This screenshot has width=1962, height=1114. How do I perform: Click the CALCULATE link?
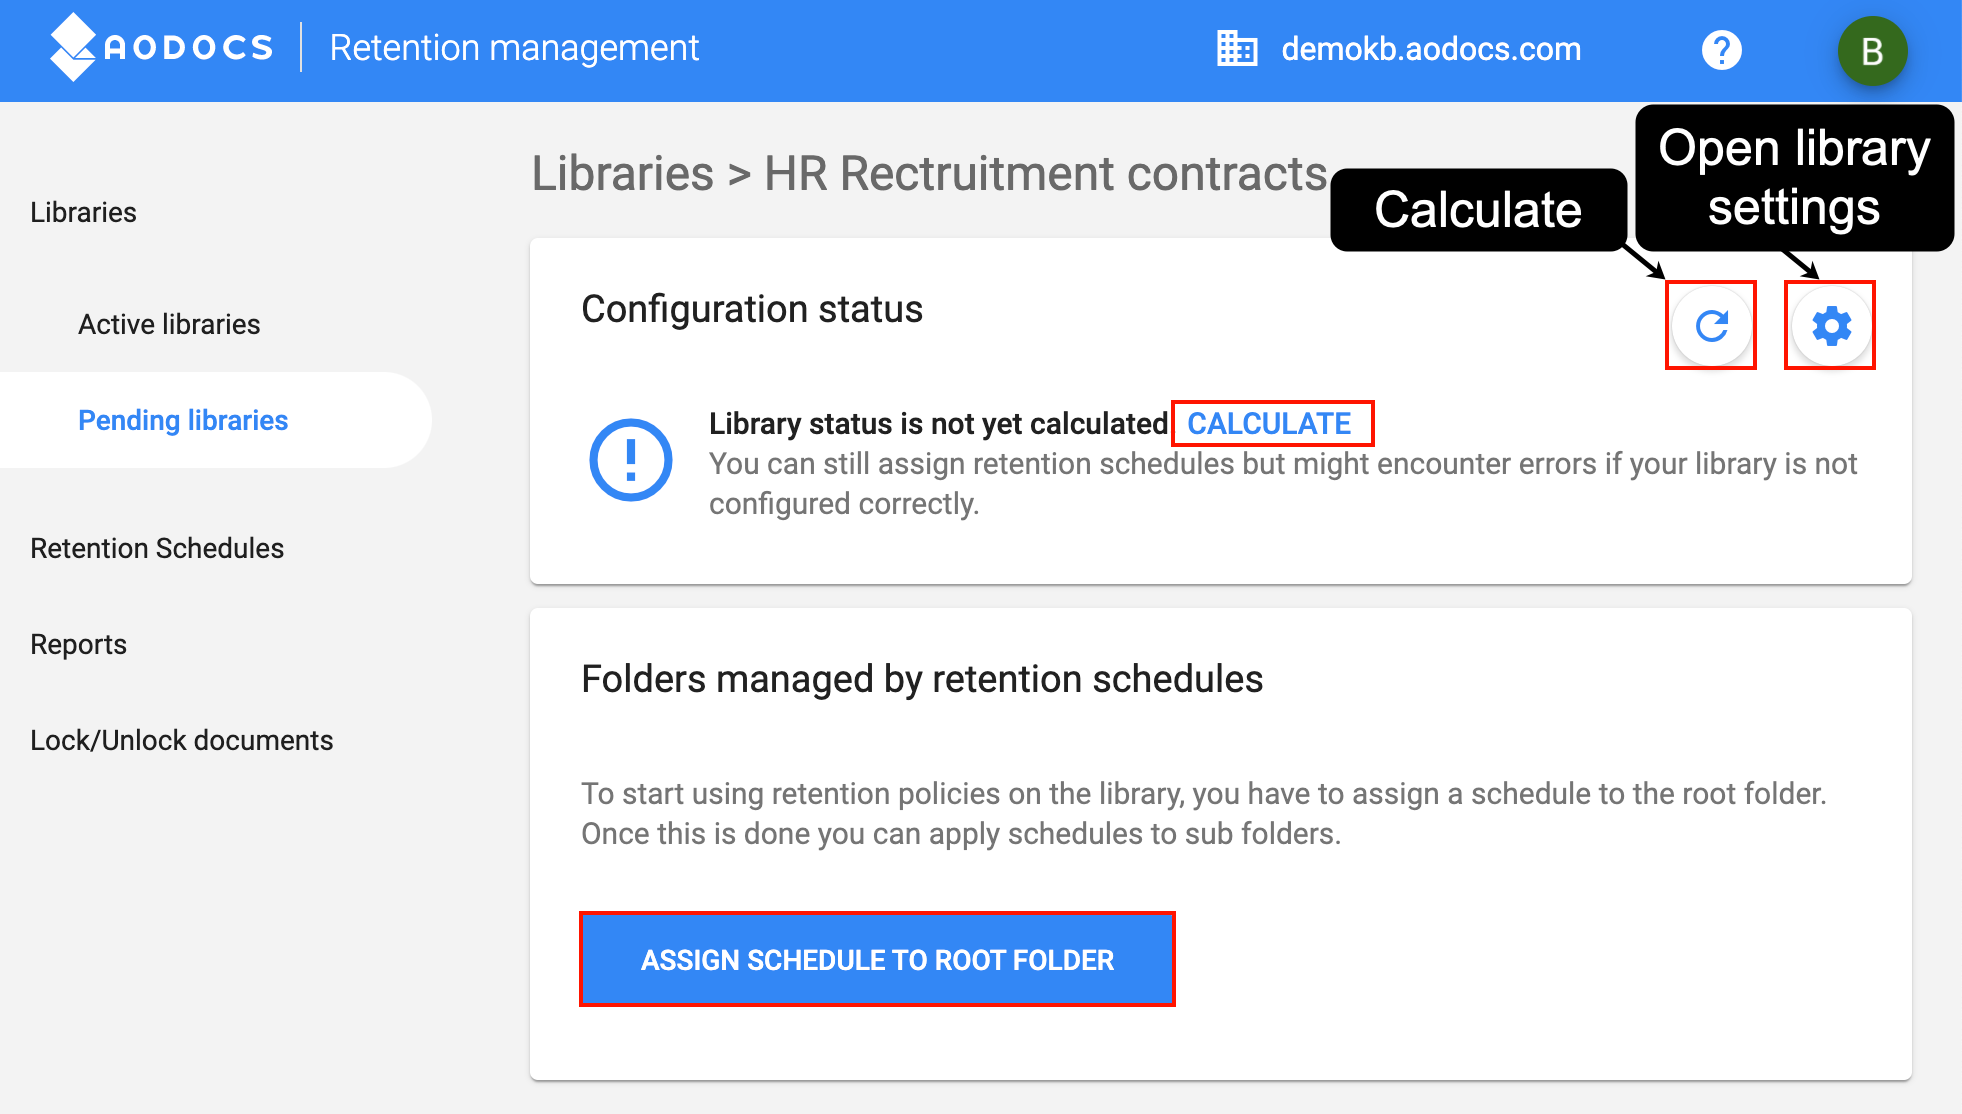(x=1269, y=424)
